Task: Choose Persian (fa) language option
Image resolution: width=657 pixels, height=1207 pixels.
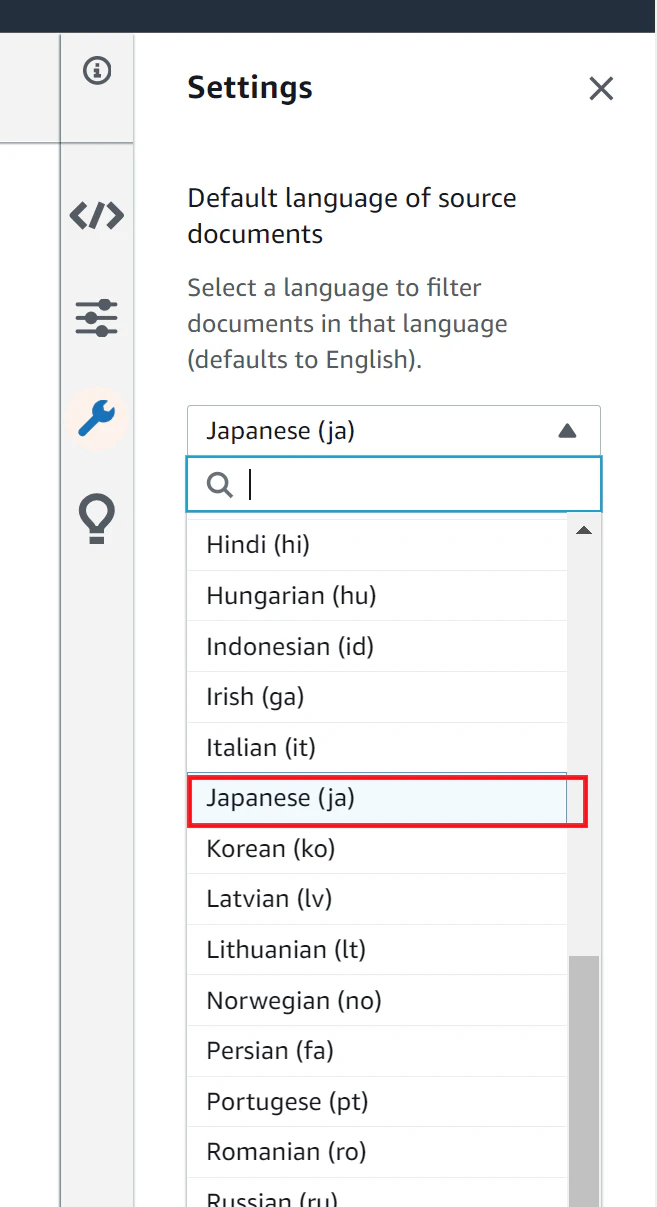Action: pyautogui.click(x=377, y=1051)
